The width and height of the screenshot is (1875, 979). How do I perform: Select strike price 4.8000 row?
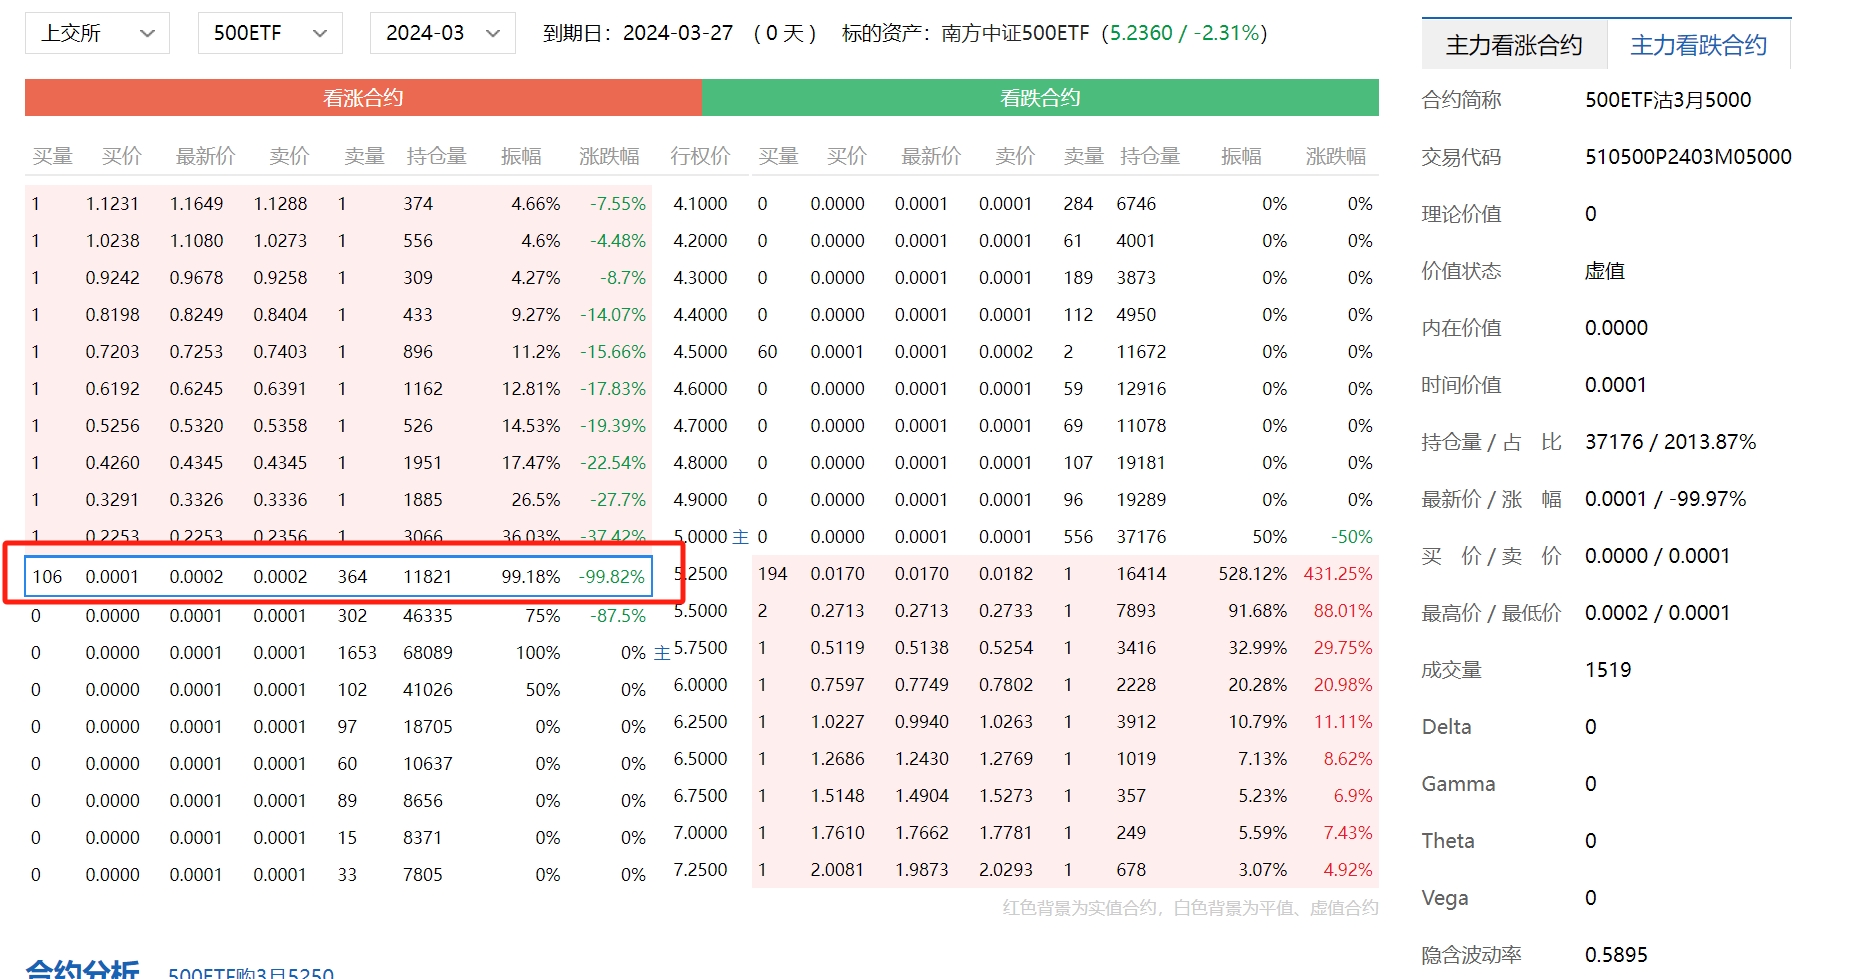(x=700, y=463)
